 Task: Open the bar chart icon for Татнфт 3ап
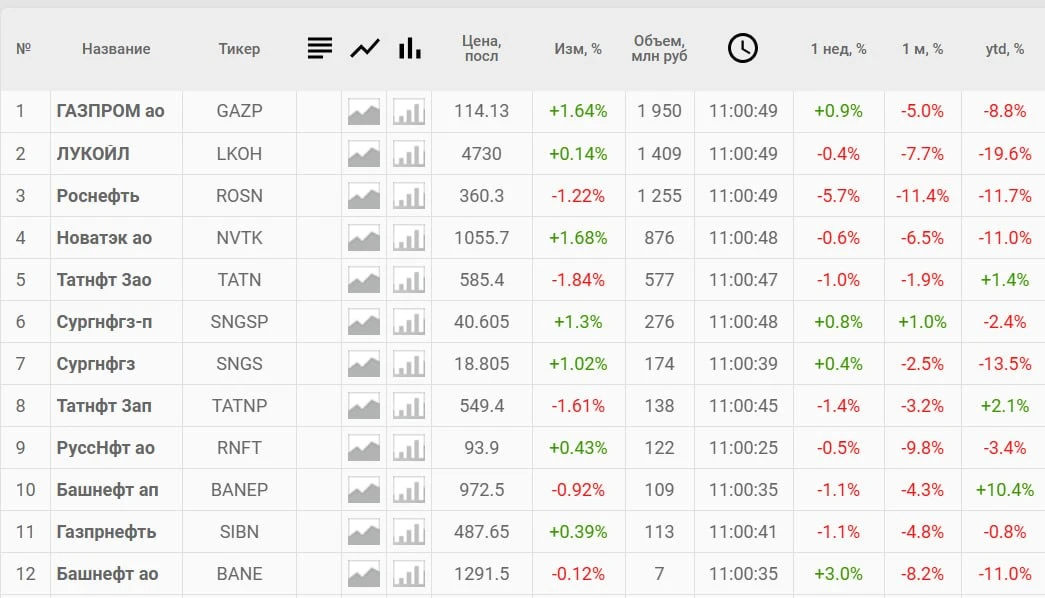point(409,406)
